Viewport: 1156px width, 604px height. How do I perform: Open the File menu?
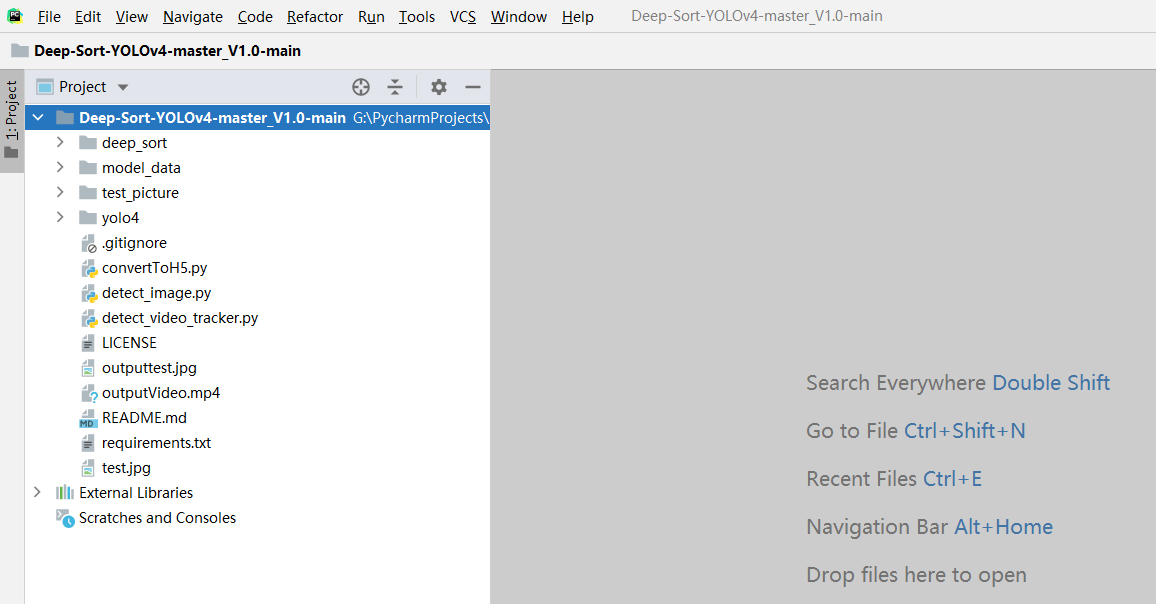click(x=49, y=16)
